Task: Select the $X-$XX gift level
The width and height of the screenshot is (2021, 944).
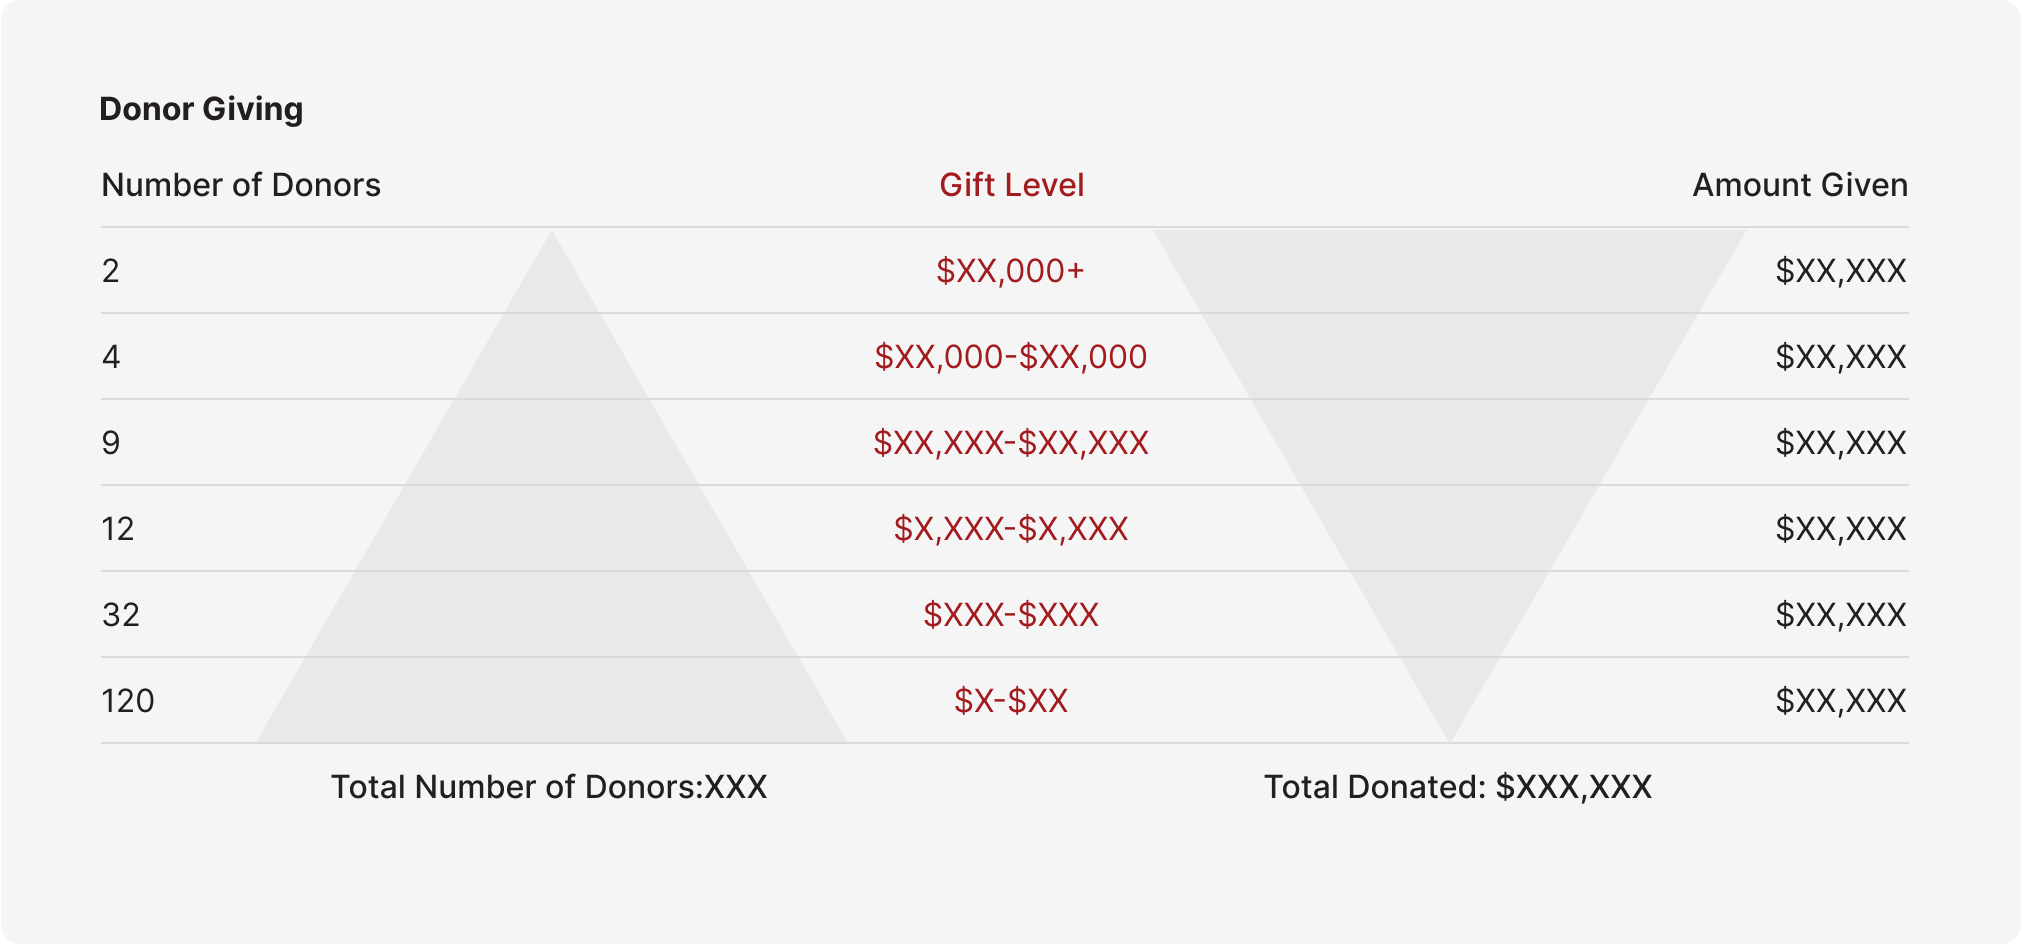Action: [1010, 701]
